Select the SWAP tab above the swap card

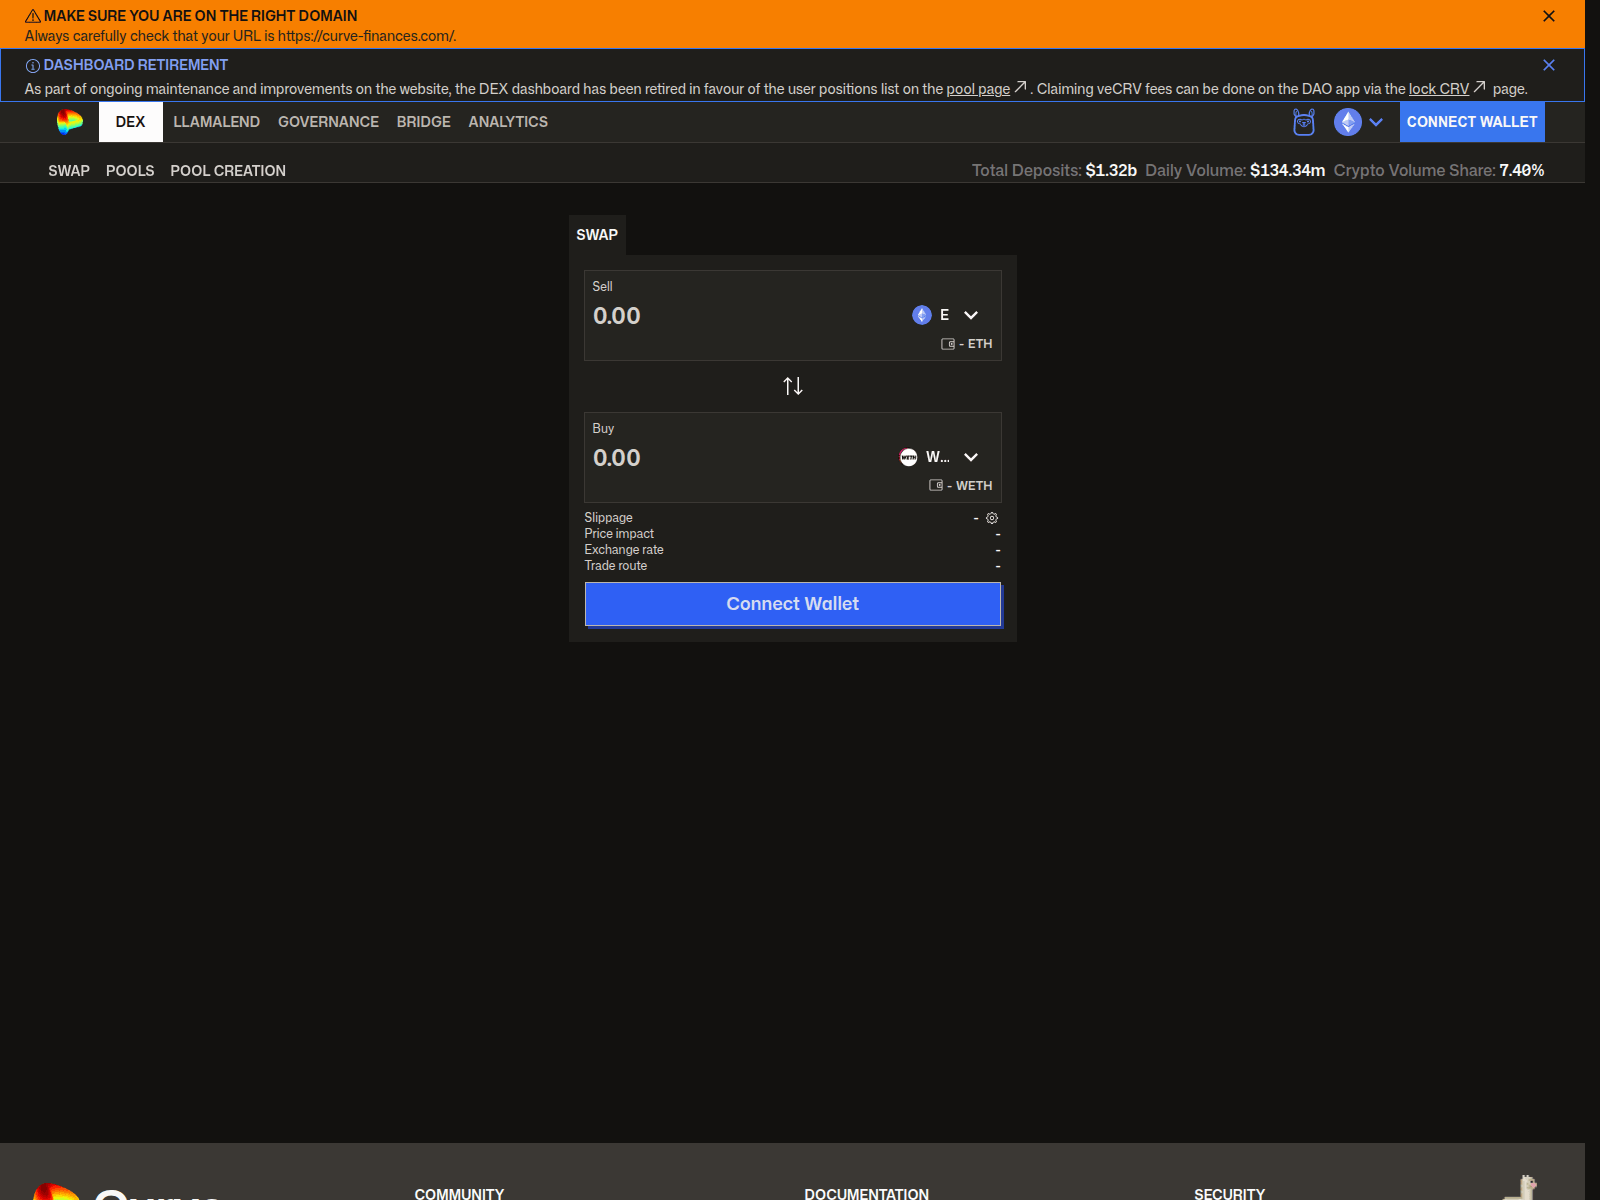click(x=597, y=235)
